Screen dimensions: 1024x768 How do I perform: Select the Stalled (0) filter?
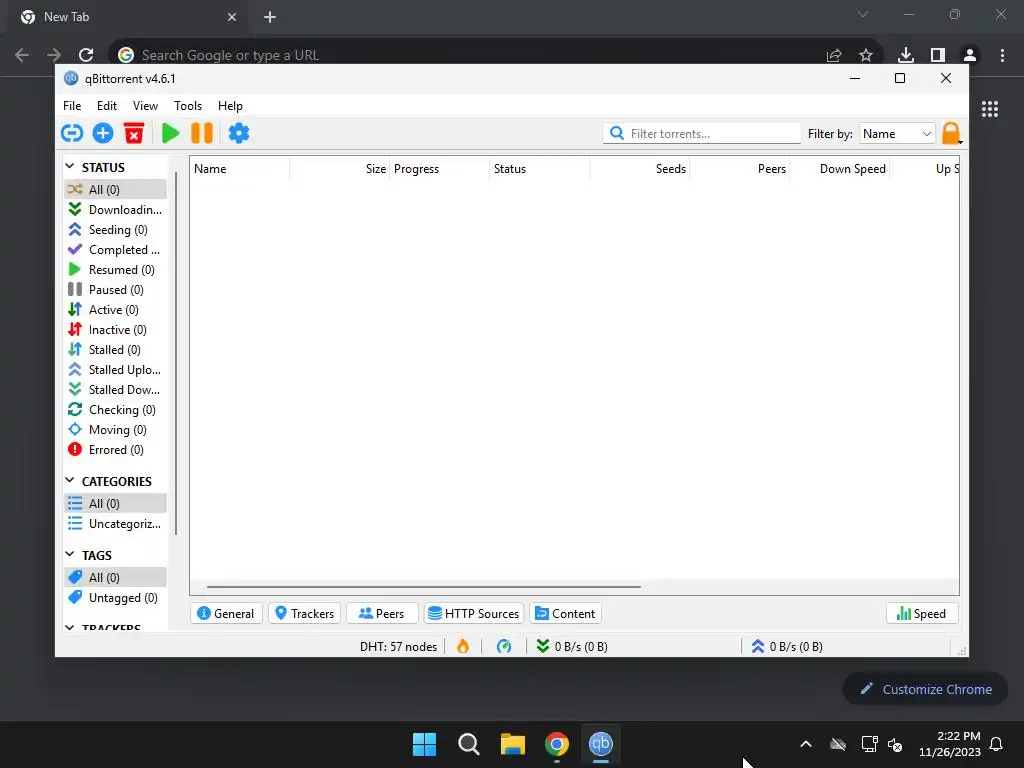click(x=116, y=350)
